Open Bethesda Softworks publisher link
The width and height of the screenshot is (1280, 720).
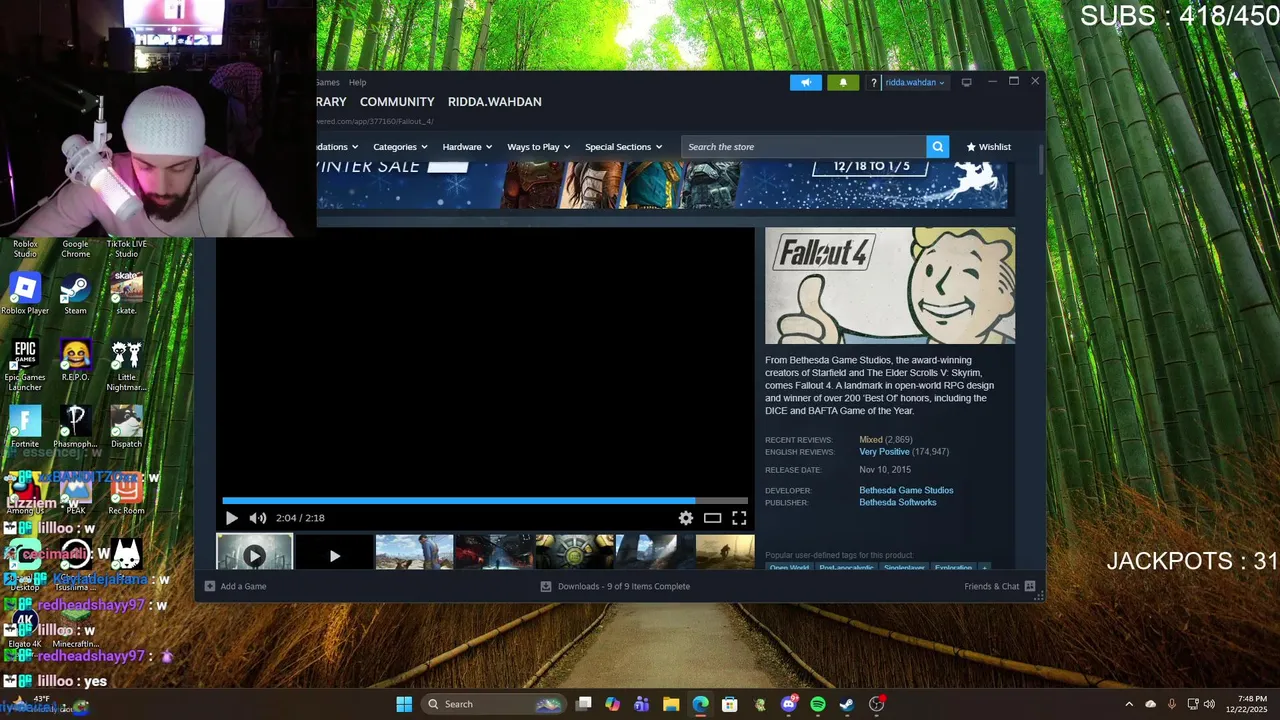pyautogui.click(x=898, y=502)
